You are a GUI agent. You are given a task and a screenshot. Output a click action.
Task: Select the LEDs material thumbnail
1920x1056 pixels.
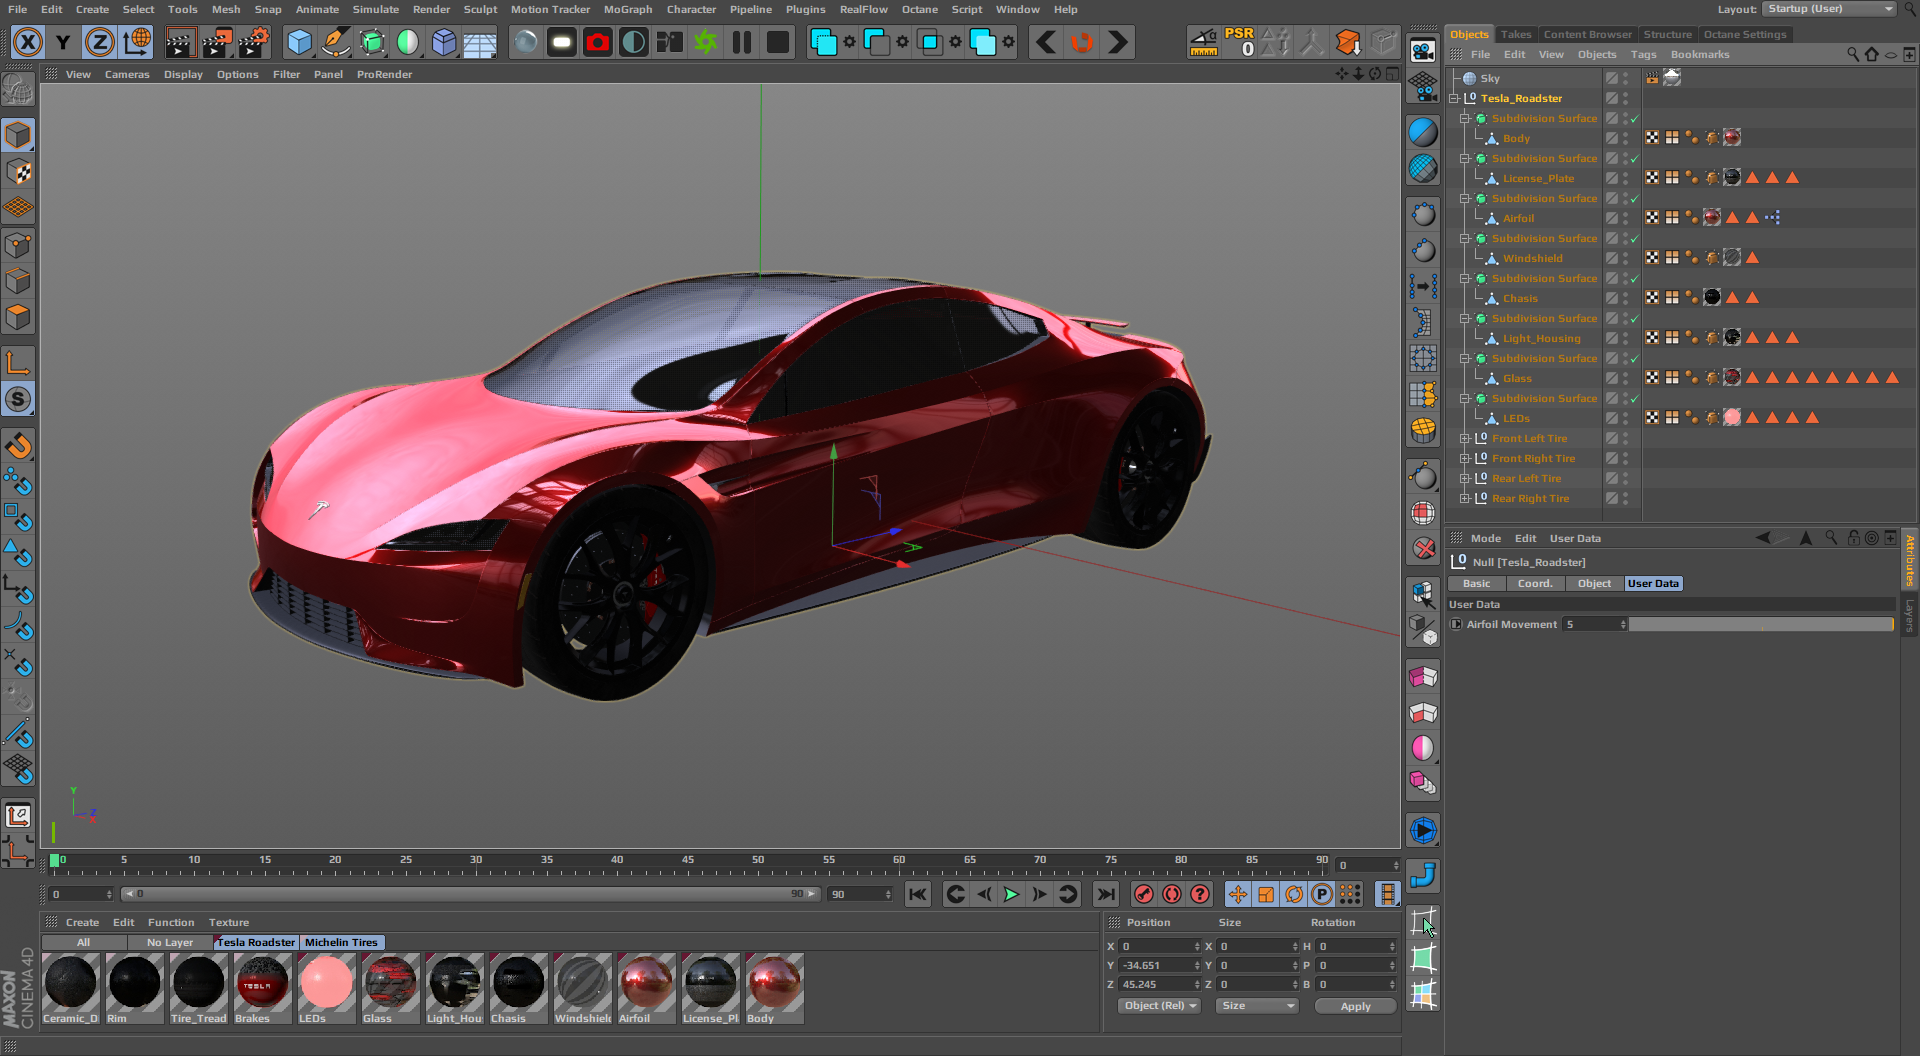pyautogui.click(x=326, y=982)
